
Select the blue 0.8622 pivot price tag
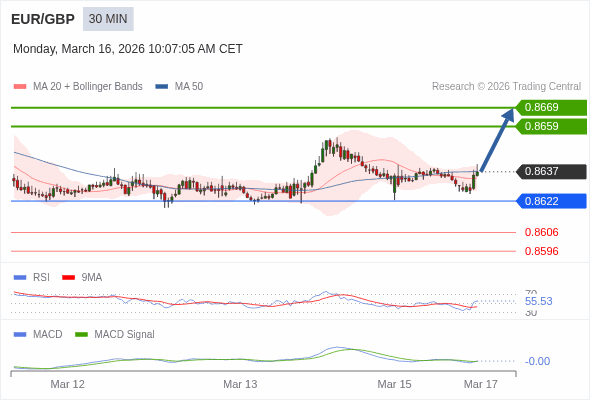(x=551, y=201)
